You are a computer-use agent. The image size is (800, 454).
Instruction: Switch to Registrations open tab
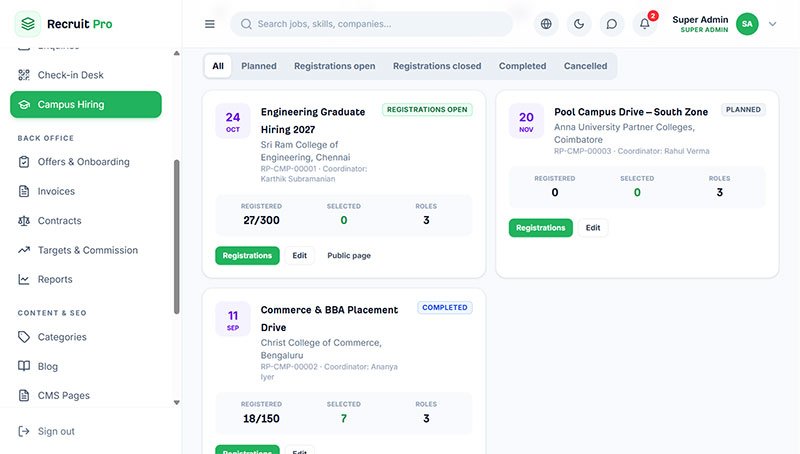click(334, 66)
